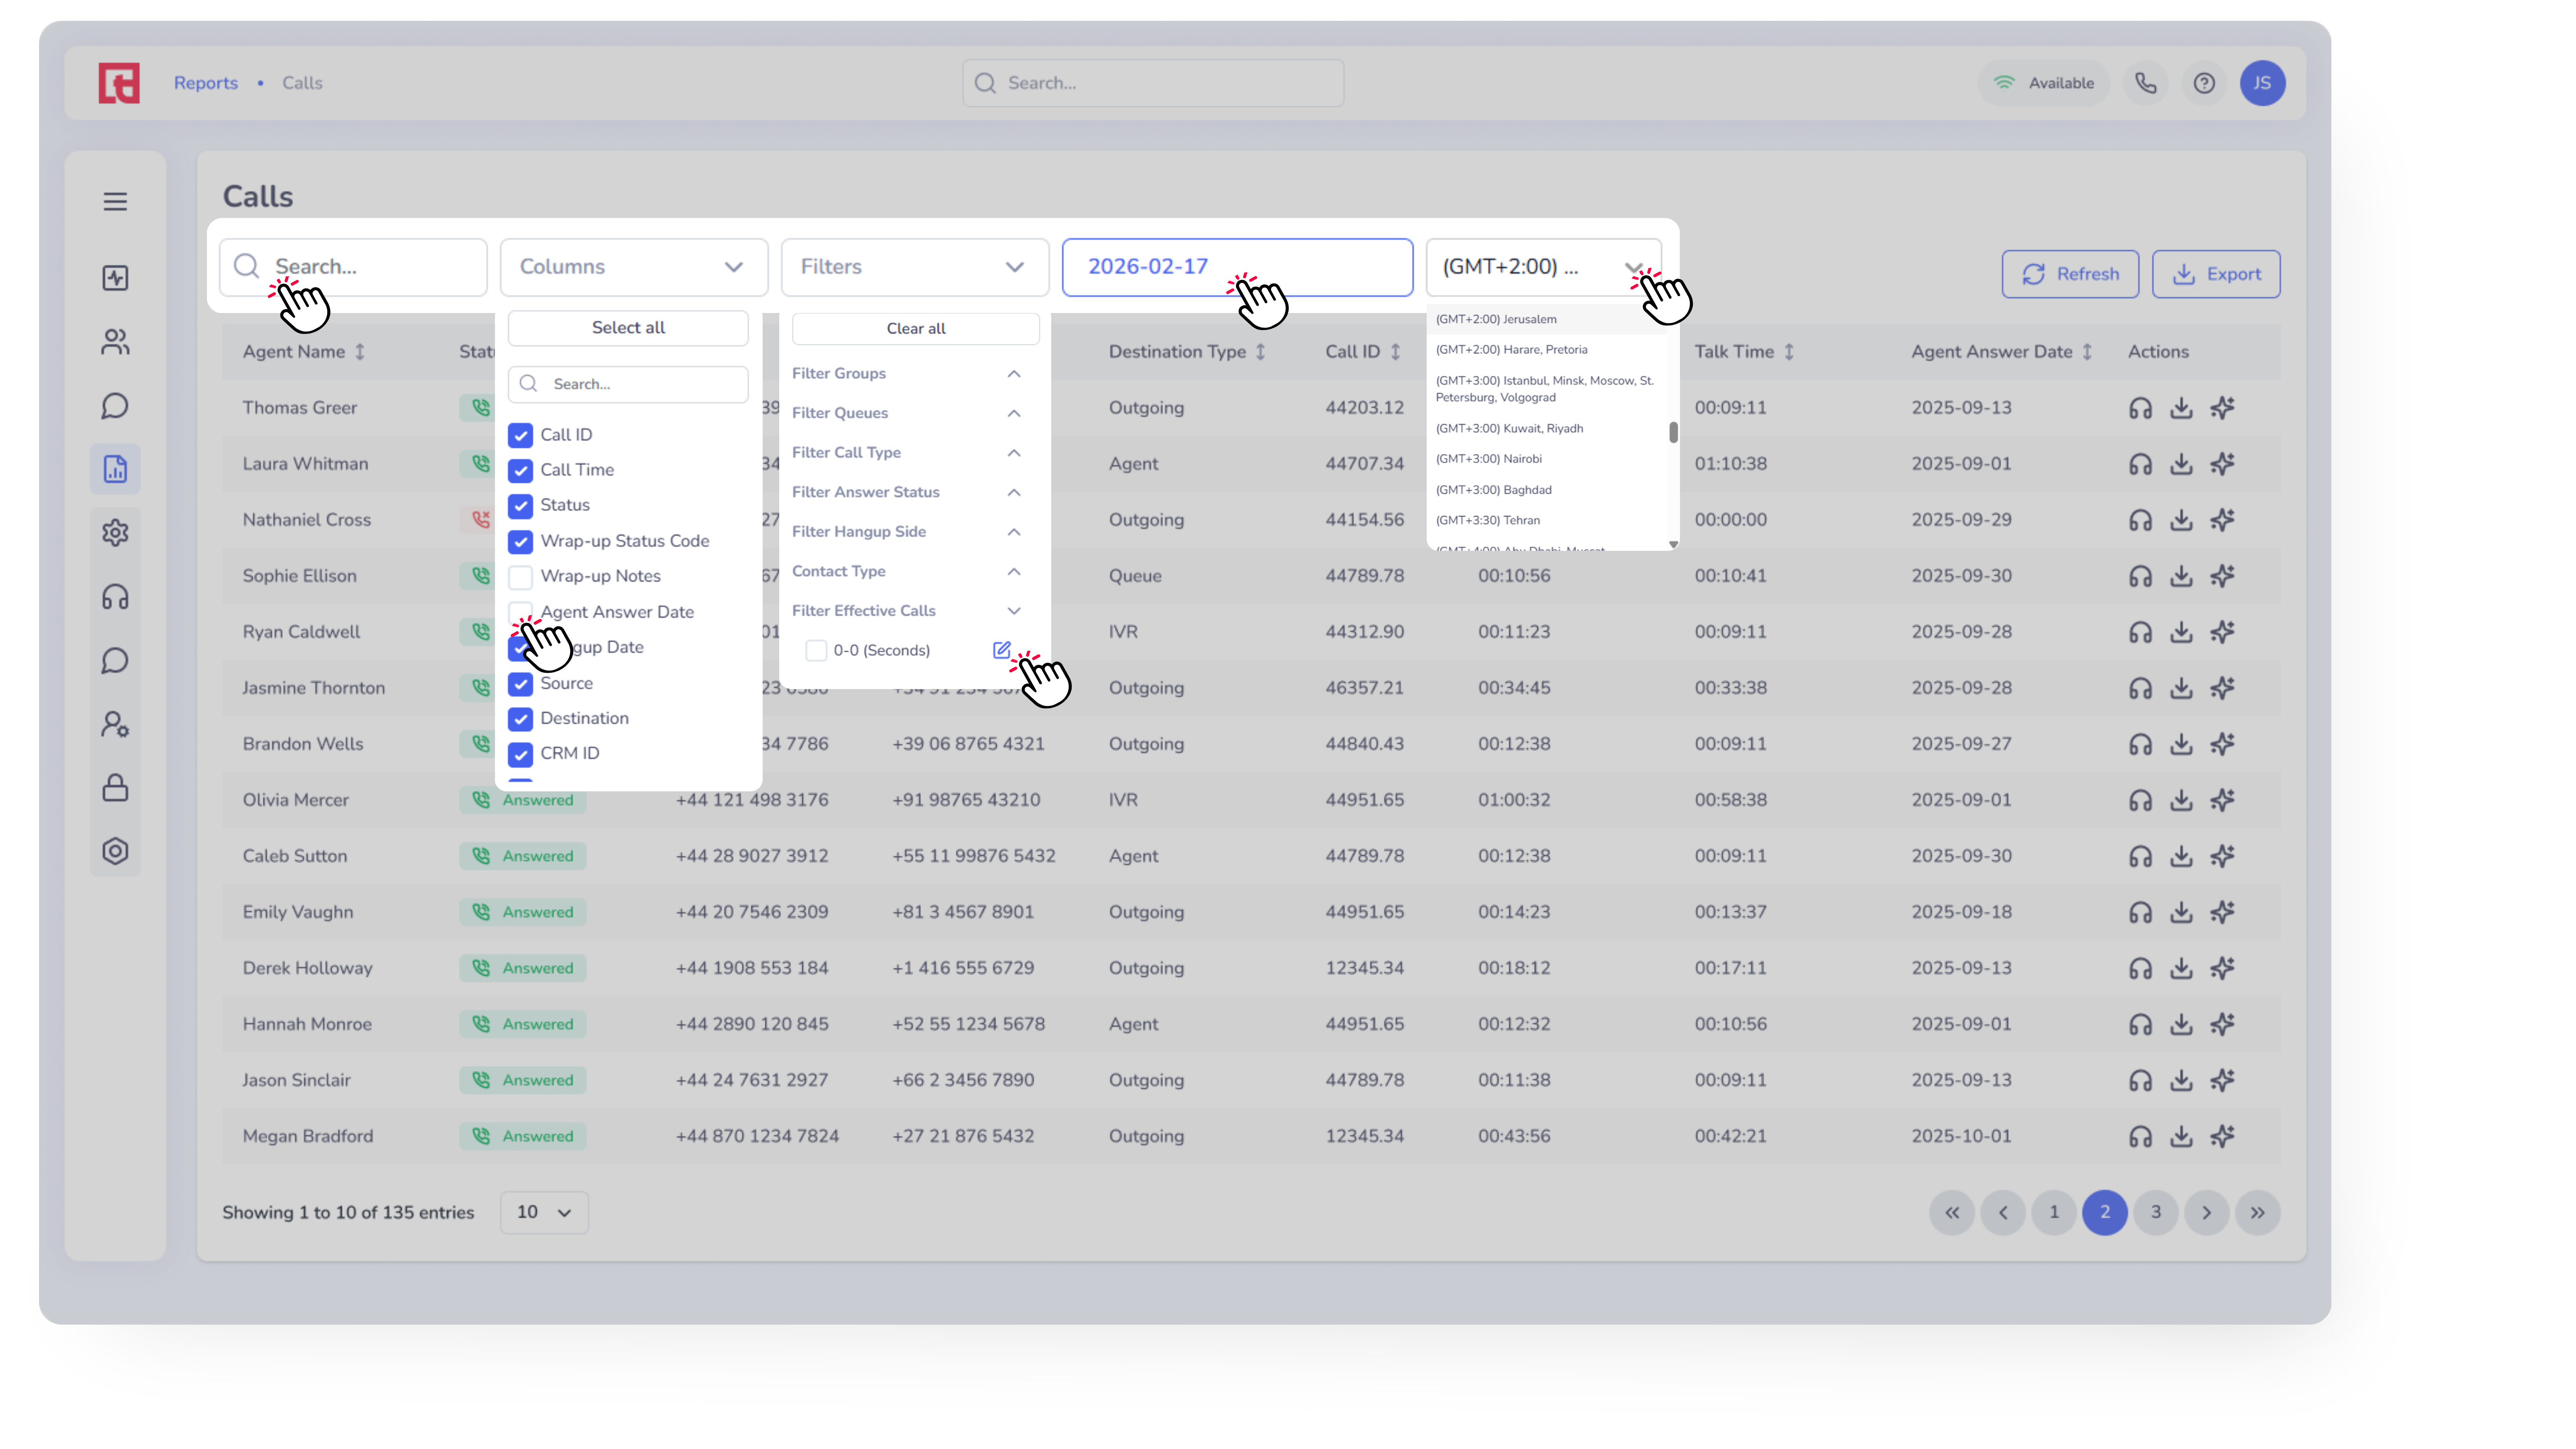Click the headset icon in sidebar
Screen dimensions: 2576x1449
pyautogui.click(x=115, y=597)
